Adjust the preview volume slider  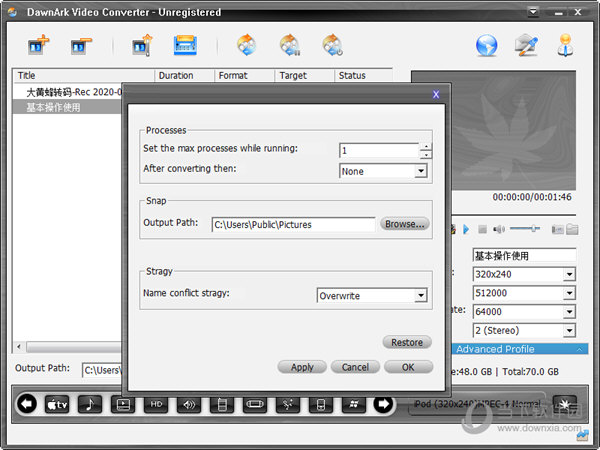click(x=525, y=228)
